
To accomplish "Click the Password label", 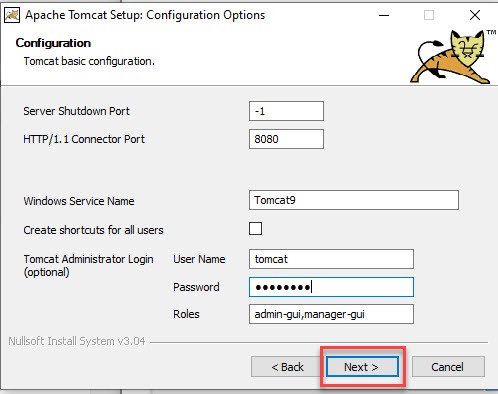I will coord(196,287).
